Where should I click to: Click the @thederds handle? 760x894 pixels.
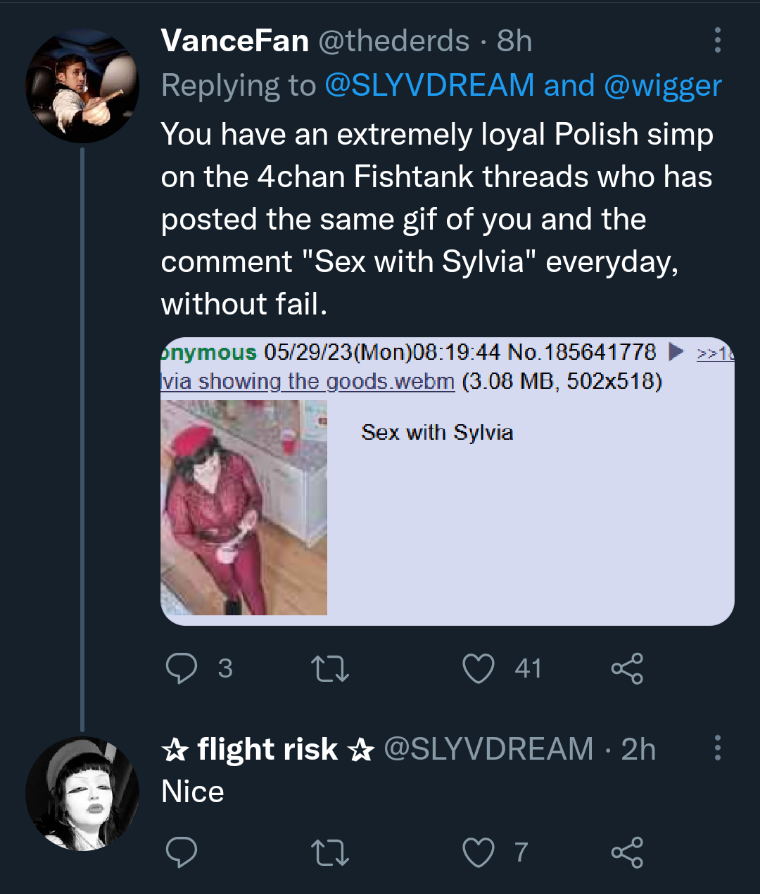point(393,41)
